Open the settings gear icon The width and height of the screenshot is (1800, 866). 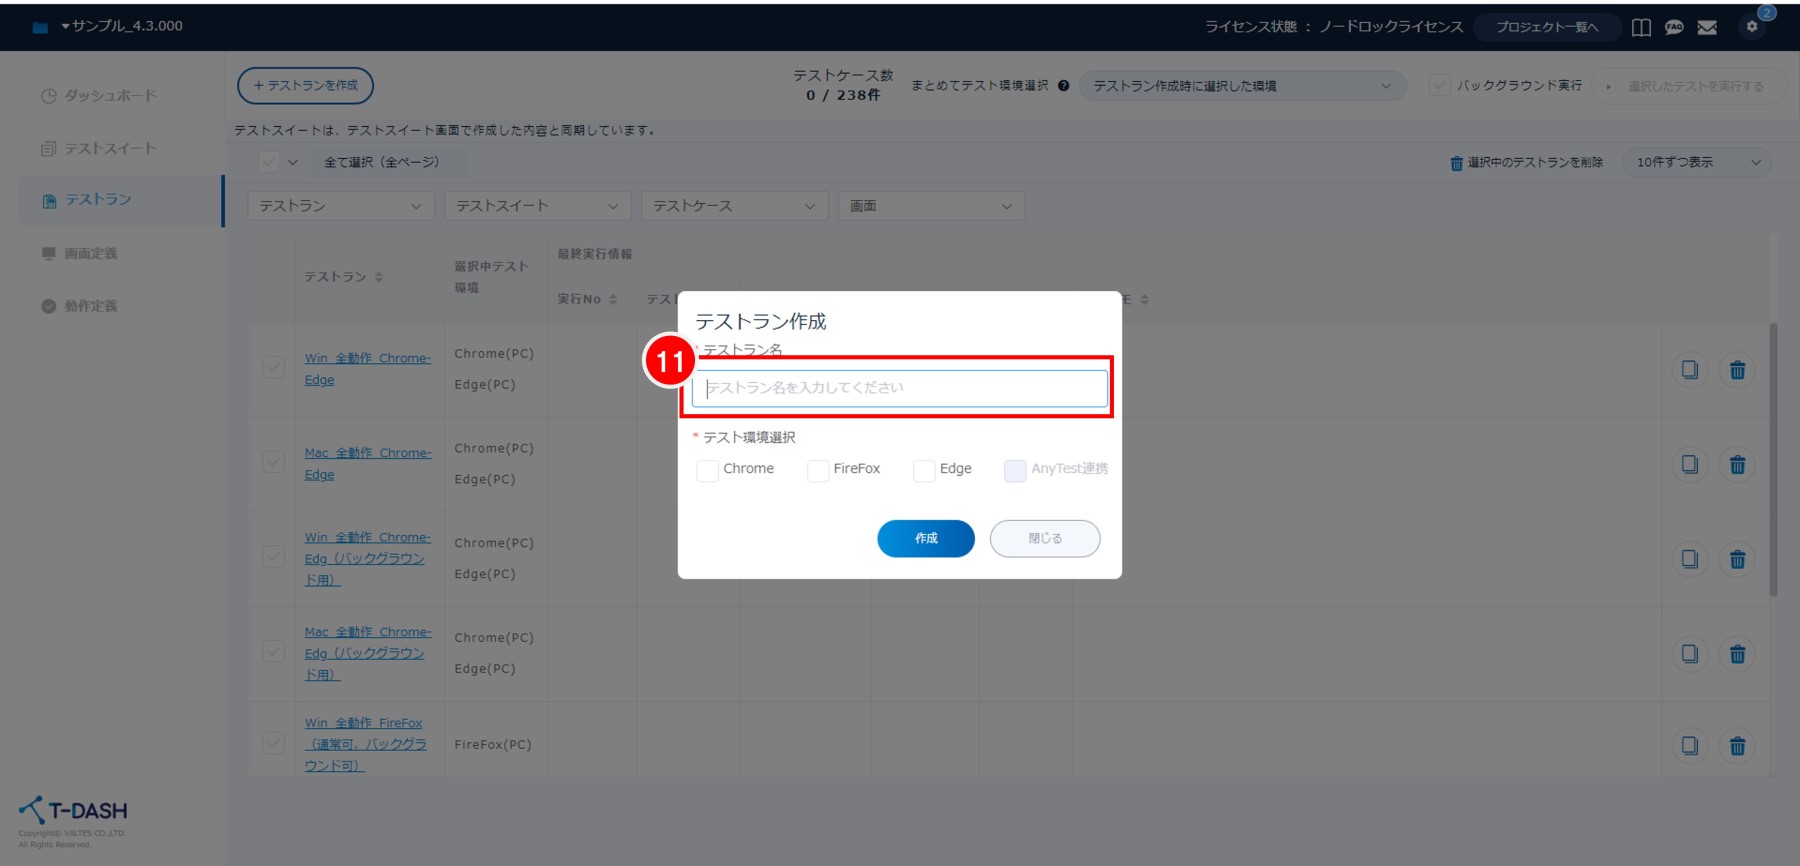point(1751,27)
